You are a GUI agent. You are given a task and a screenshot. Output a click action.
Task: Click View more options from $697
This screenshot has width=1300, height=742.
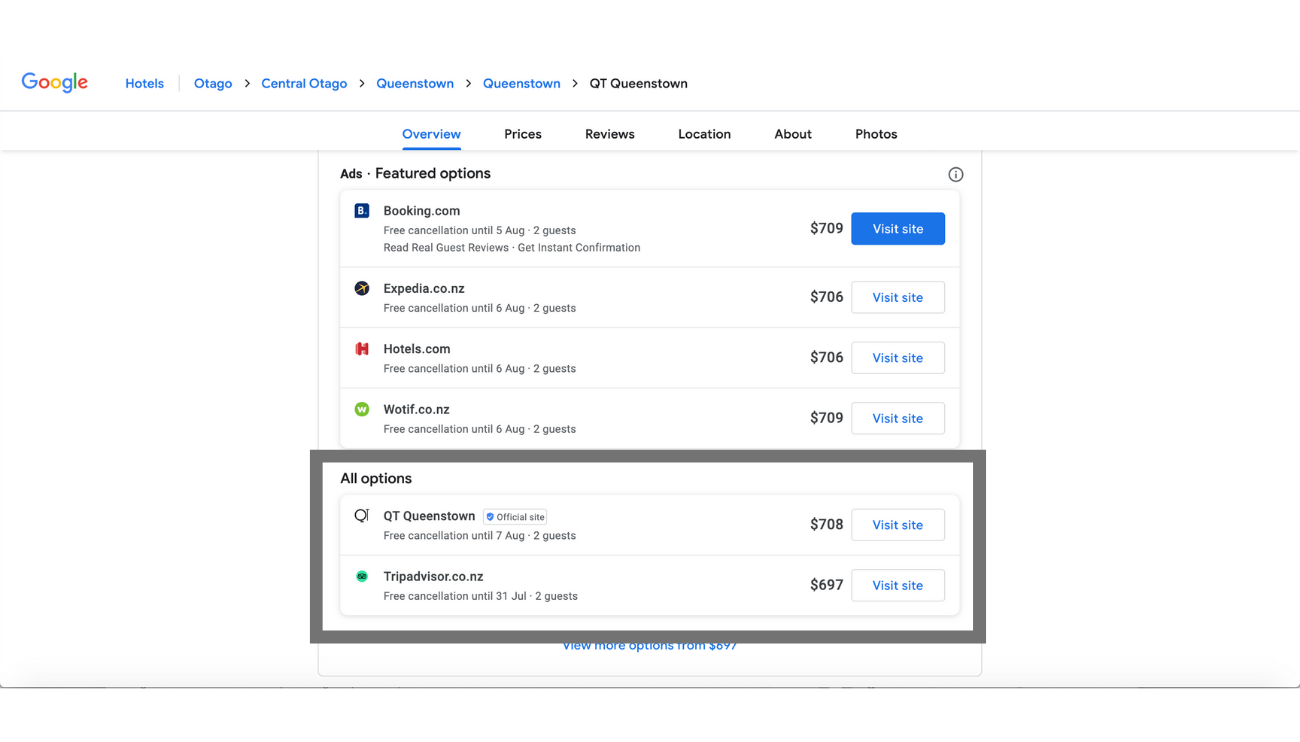(x=650, y=646)
